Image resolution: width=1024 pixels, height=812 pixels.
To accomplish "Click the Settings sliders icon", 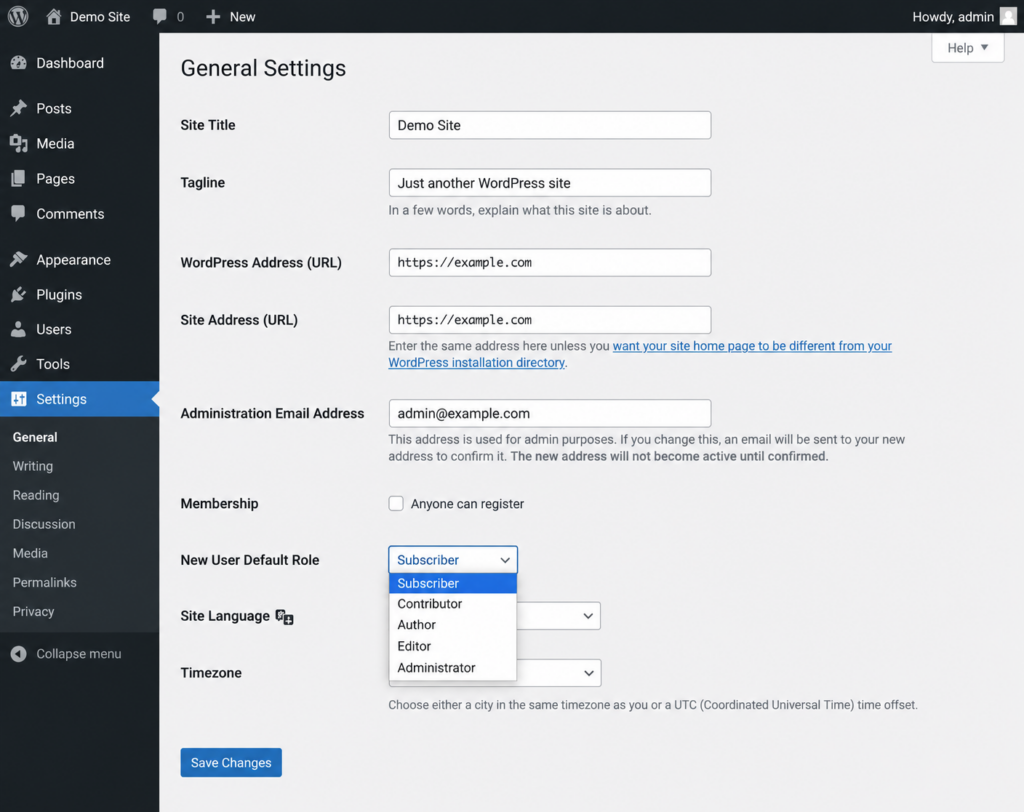I will (18, 398).
